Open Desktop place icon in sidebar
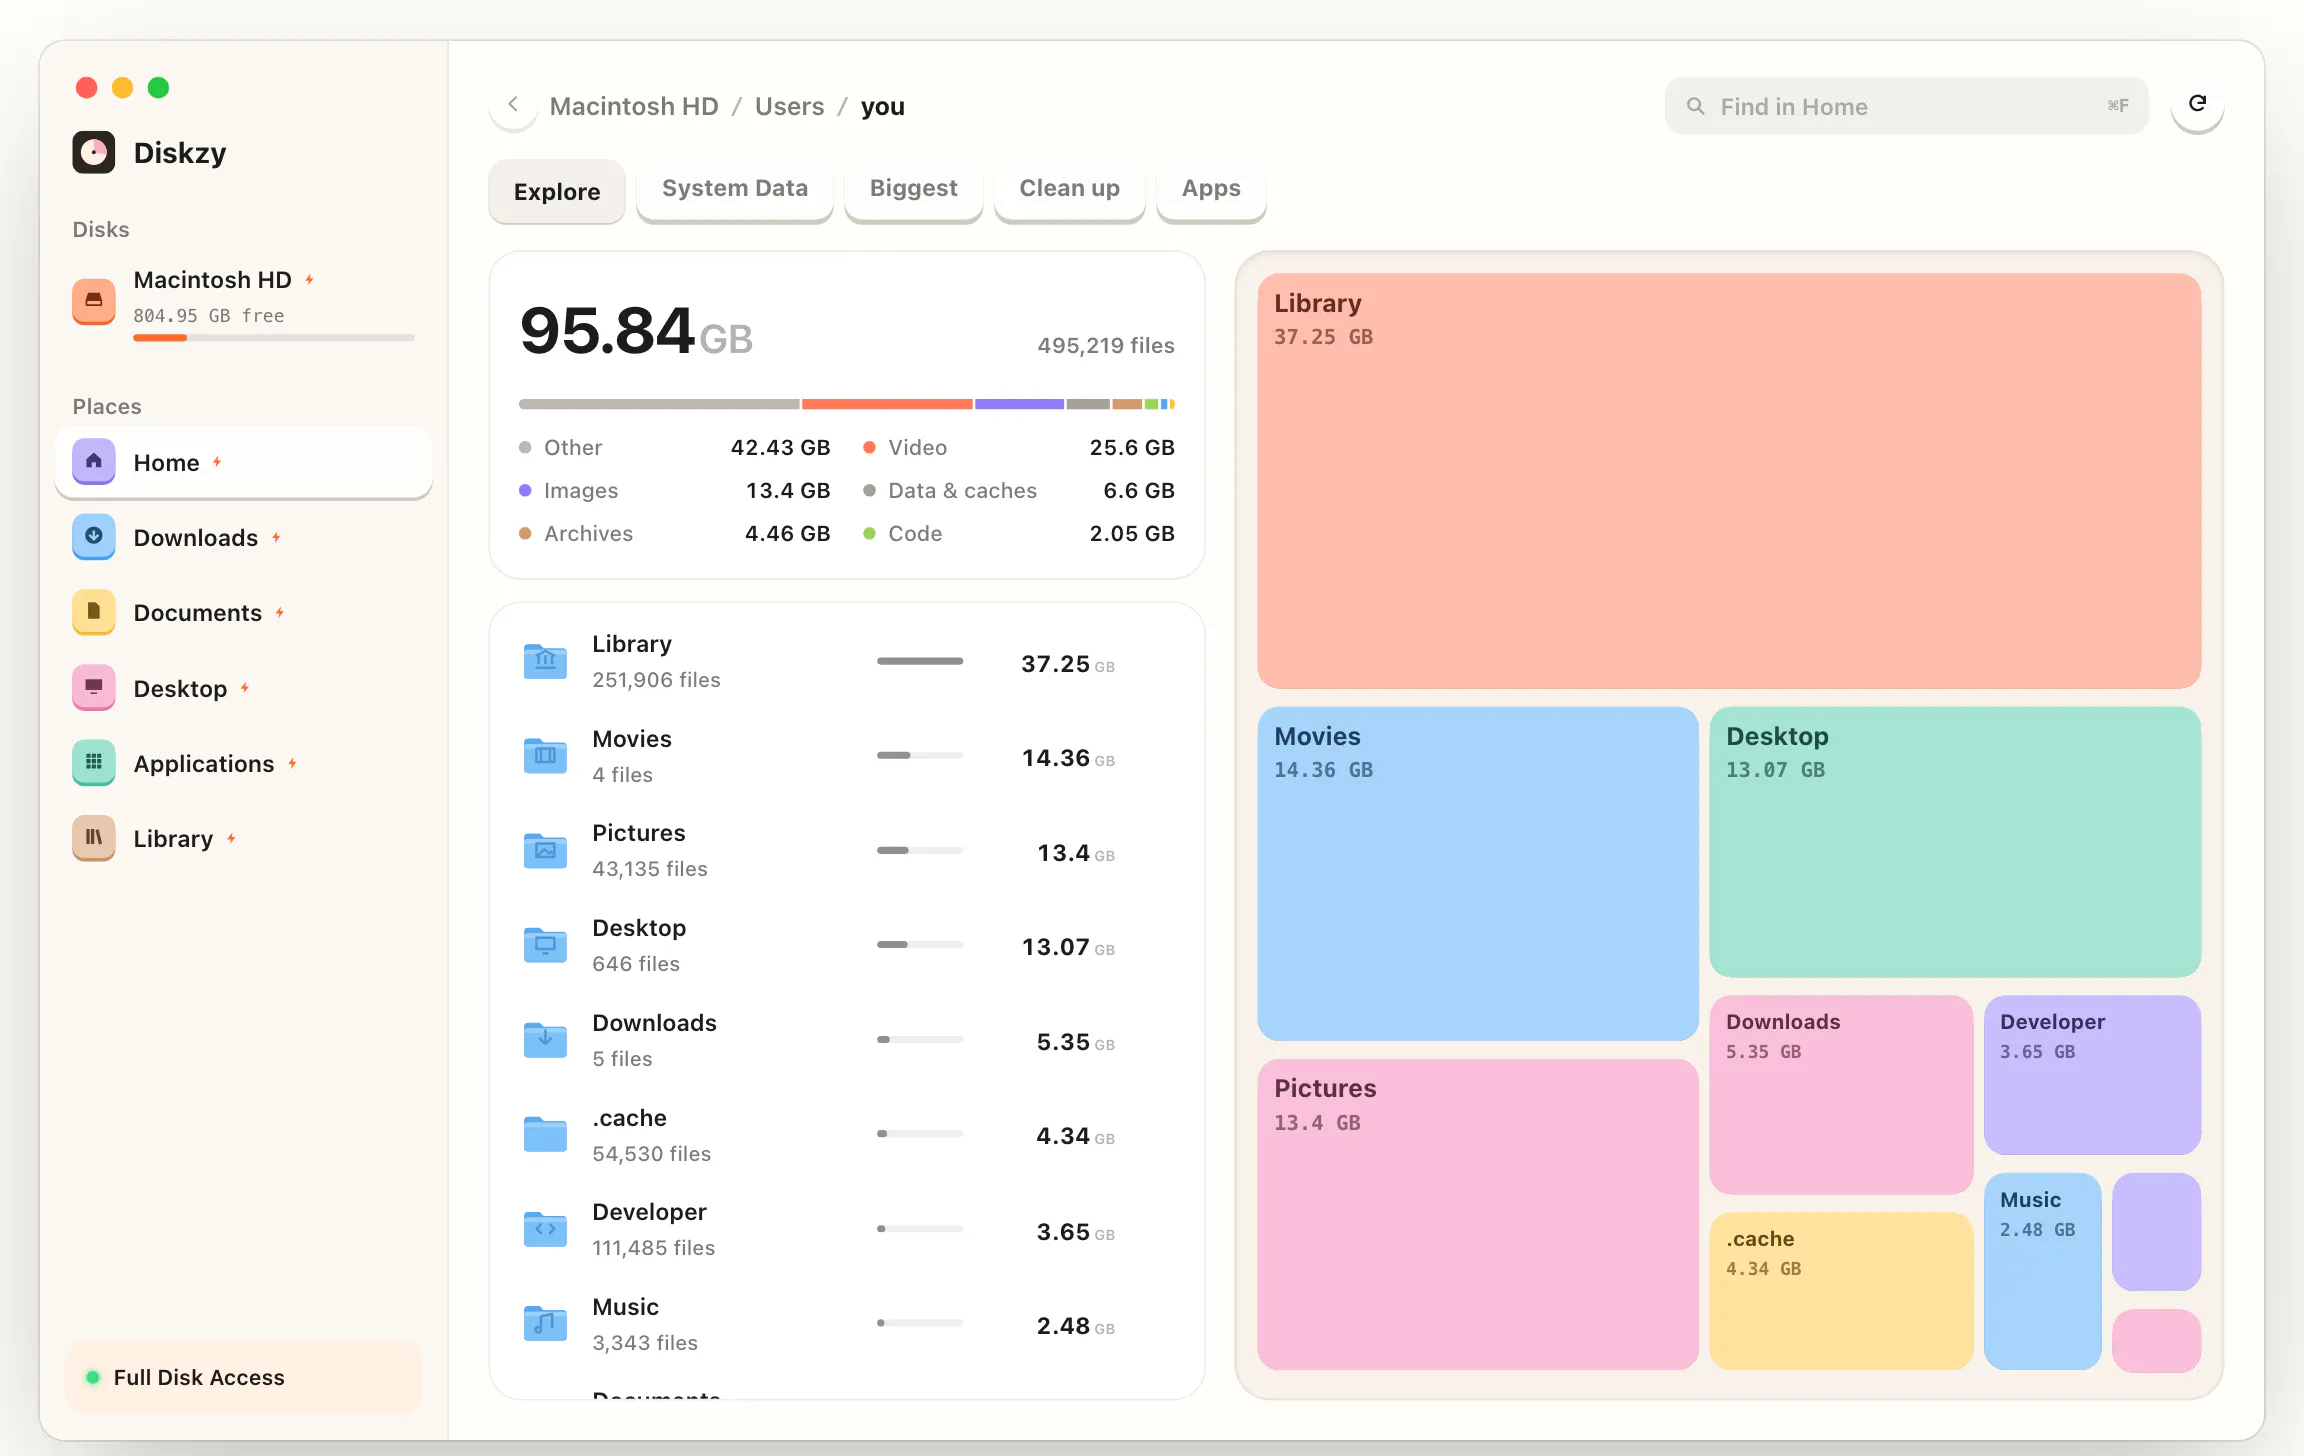The width and height of the screenshot is (2304, 1456). (94, 687)
